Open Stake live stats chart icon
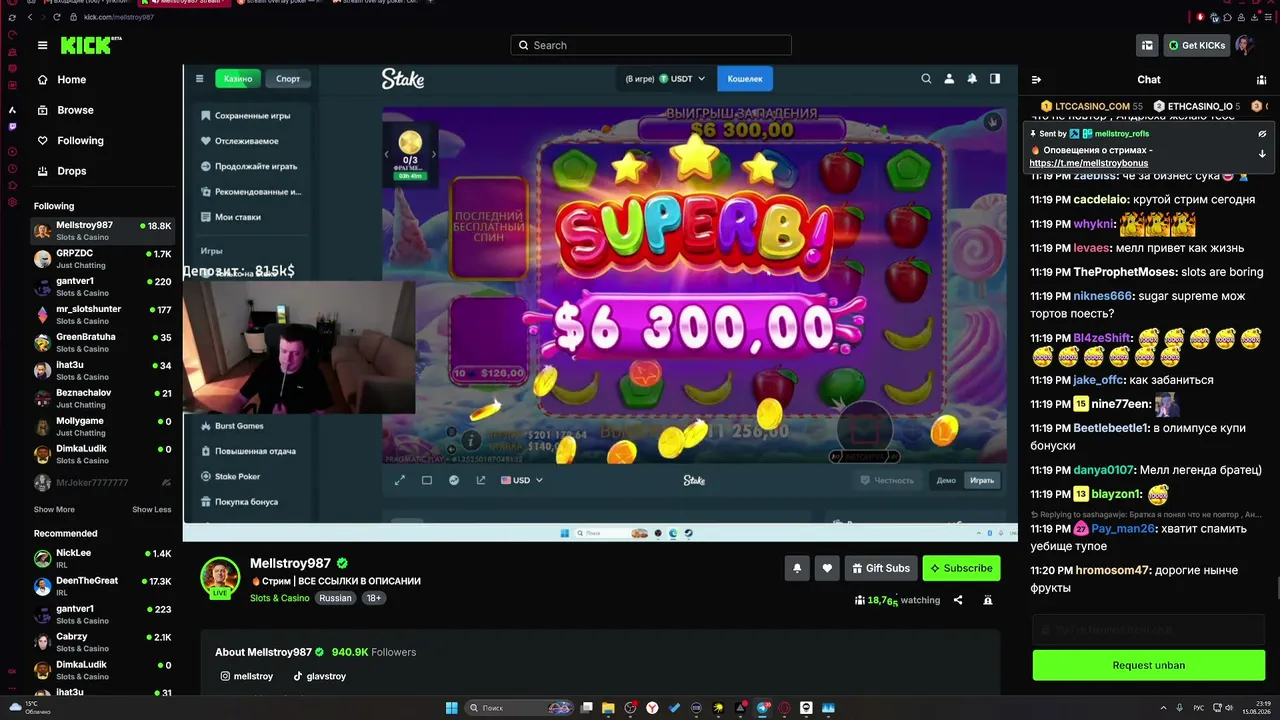The image size is (1280, 720). pyautogui.click(x=454, y=480)
